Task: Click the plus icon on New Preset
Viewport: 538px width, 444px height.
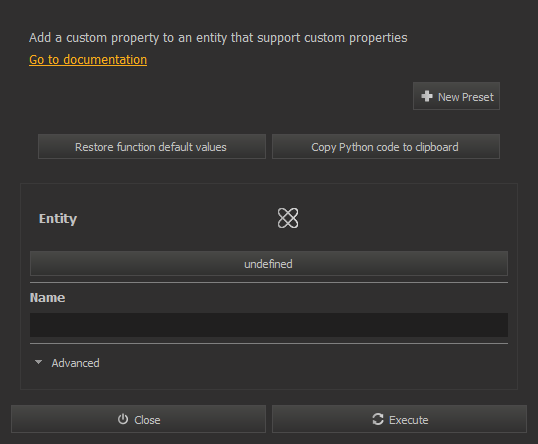Action: click(427, 96)
